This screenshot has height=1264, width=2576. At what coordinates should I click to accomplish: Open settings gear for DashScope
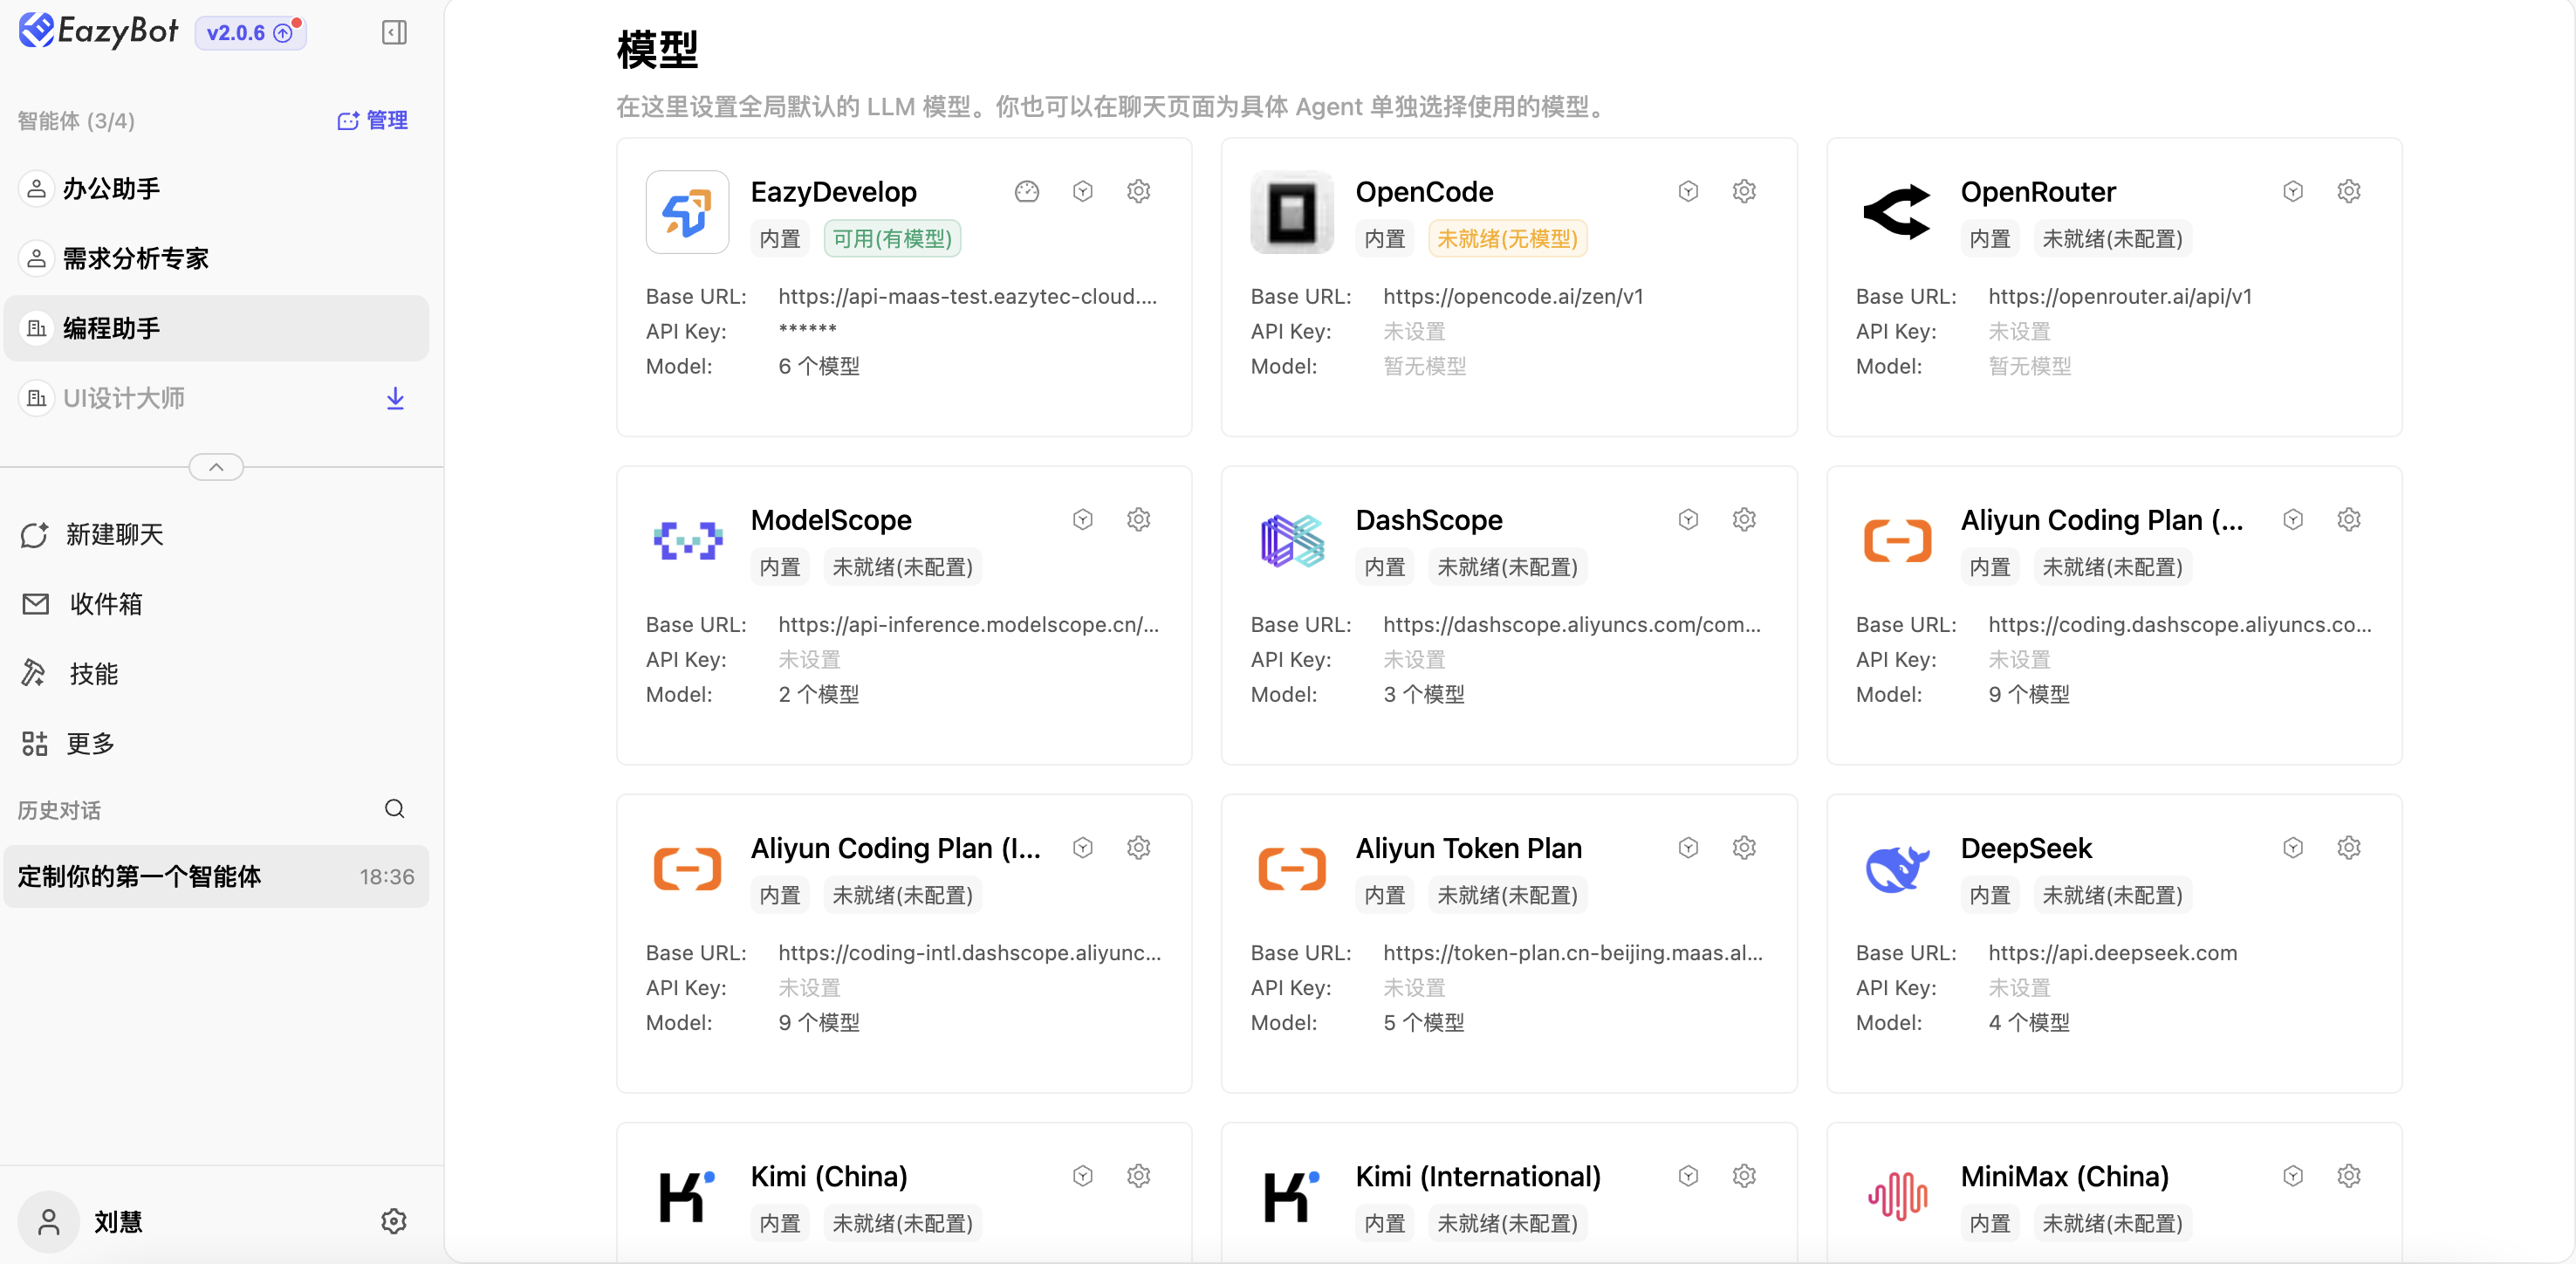pyautogui.click(x=1744, y=519)
